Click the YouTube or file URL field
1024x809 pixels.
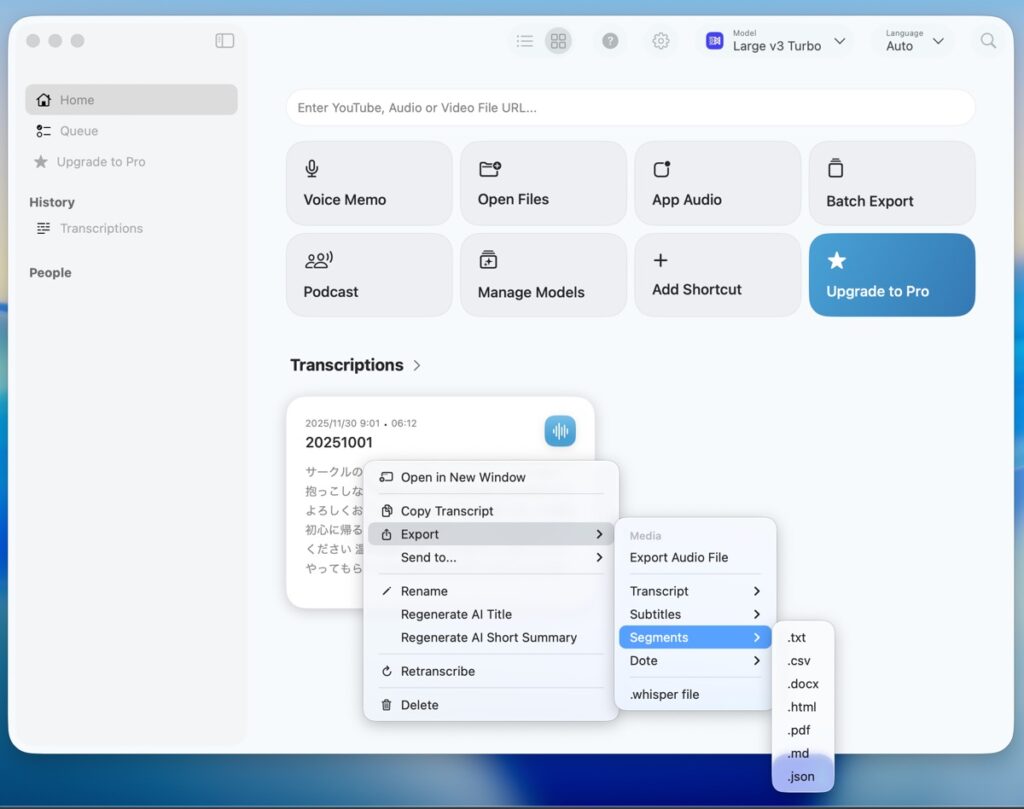(x=630, y=108)
